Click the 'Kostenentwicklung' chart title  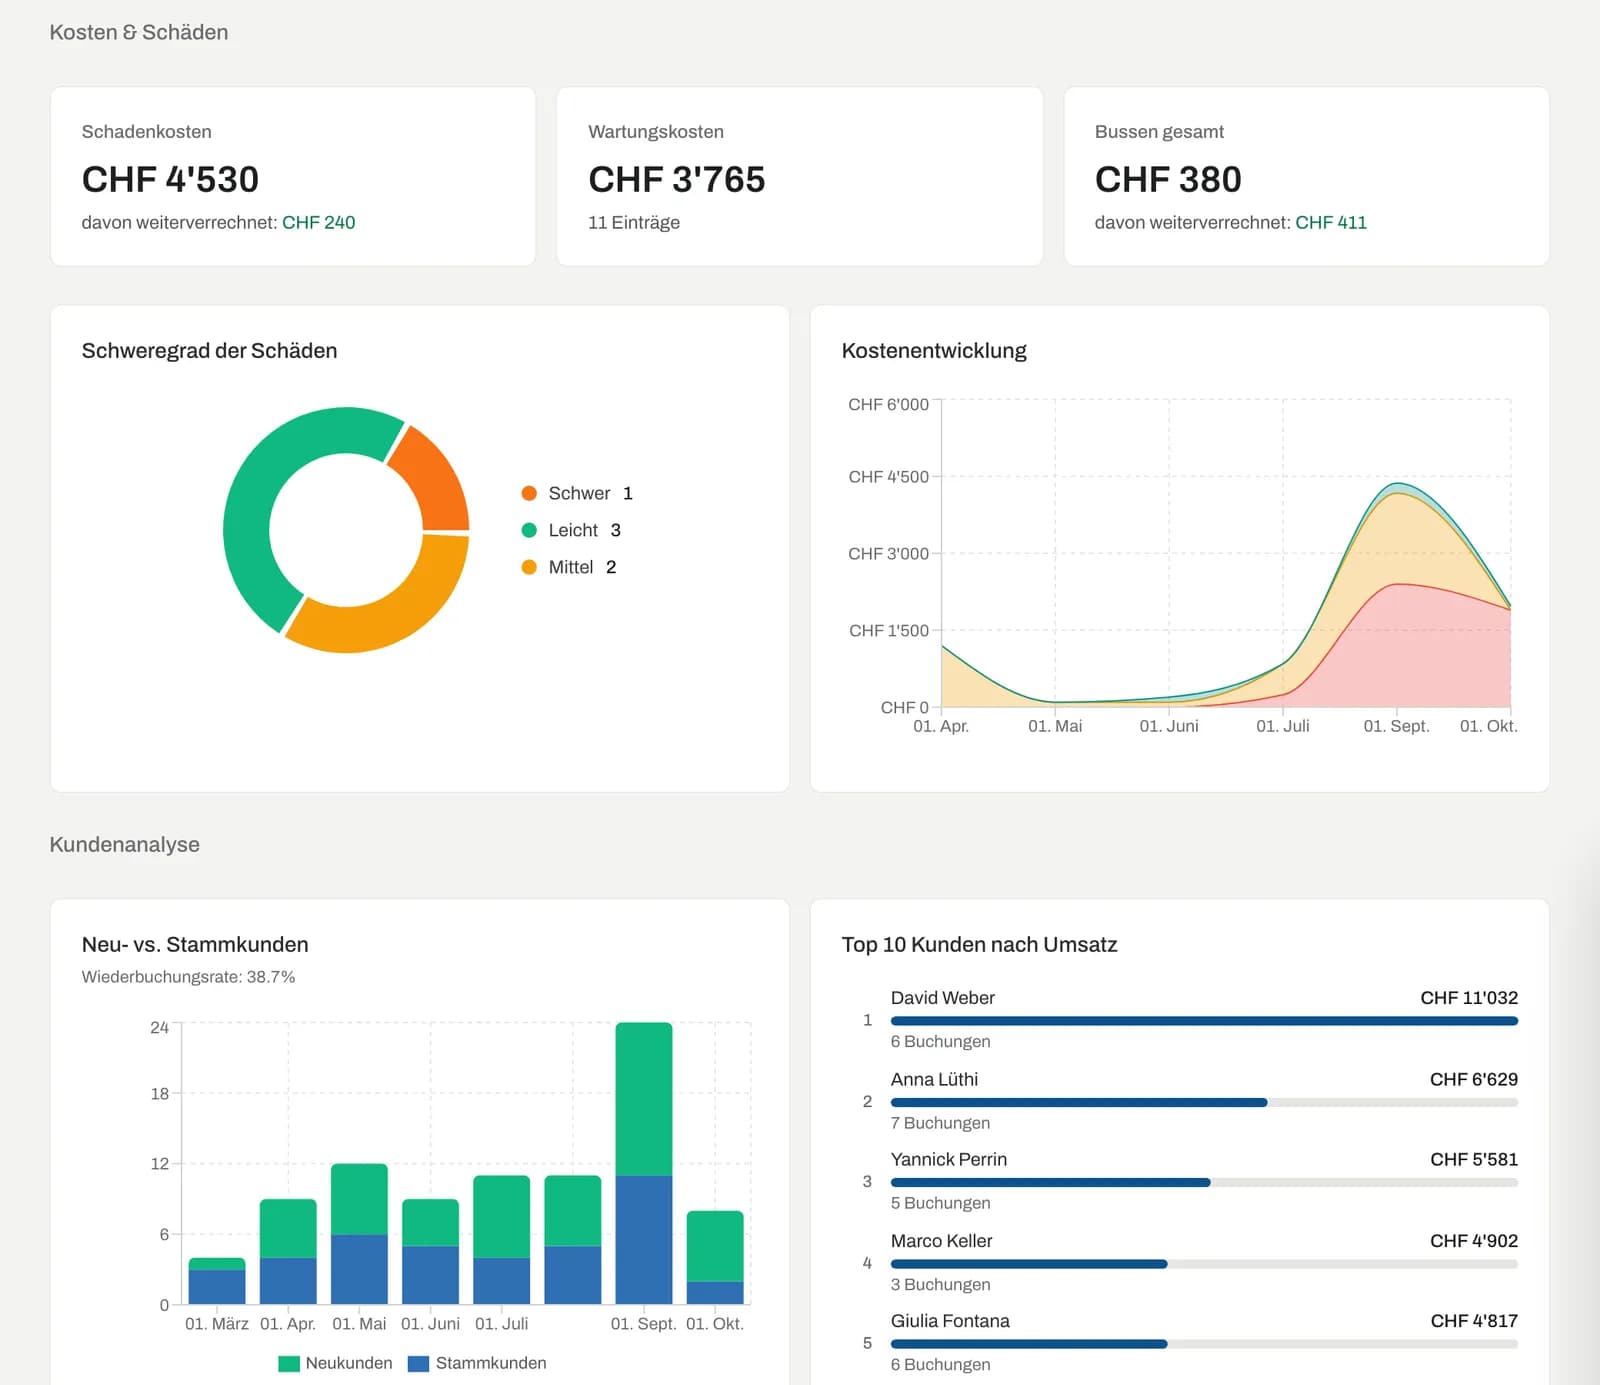pyautogui.click(x=934, y=351)
